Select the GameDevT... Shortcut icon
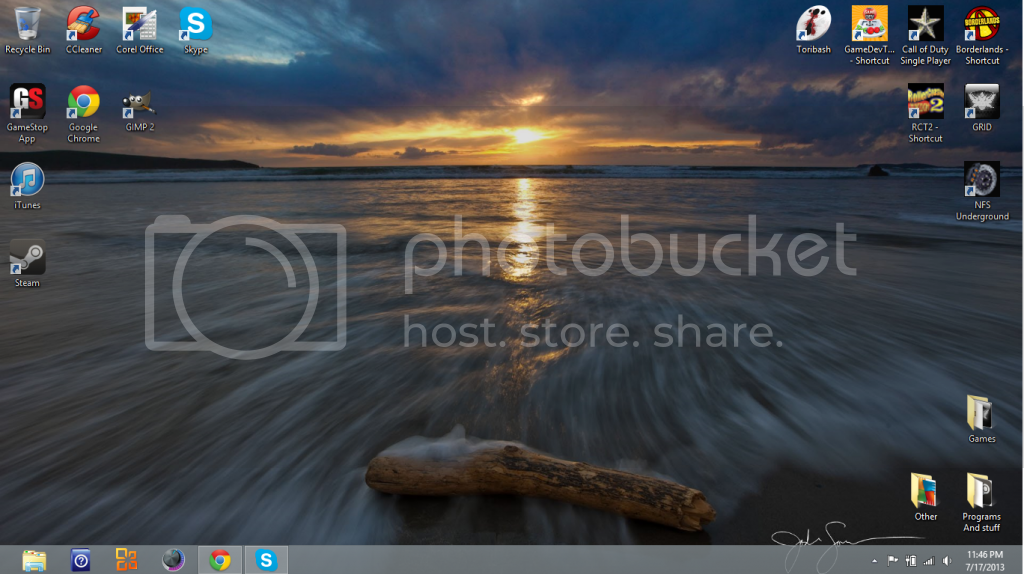Viewport: 1024px width, 574px height. click(869, 35)
